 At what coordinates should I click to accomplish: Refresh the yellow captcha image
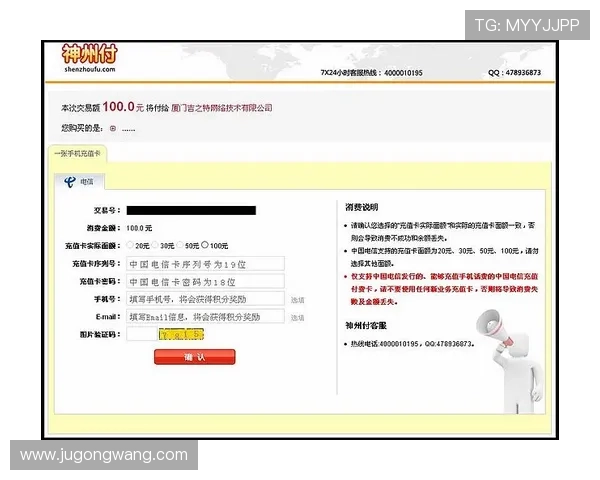pos(181,335)
